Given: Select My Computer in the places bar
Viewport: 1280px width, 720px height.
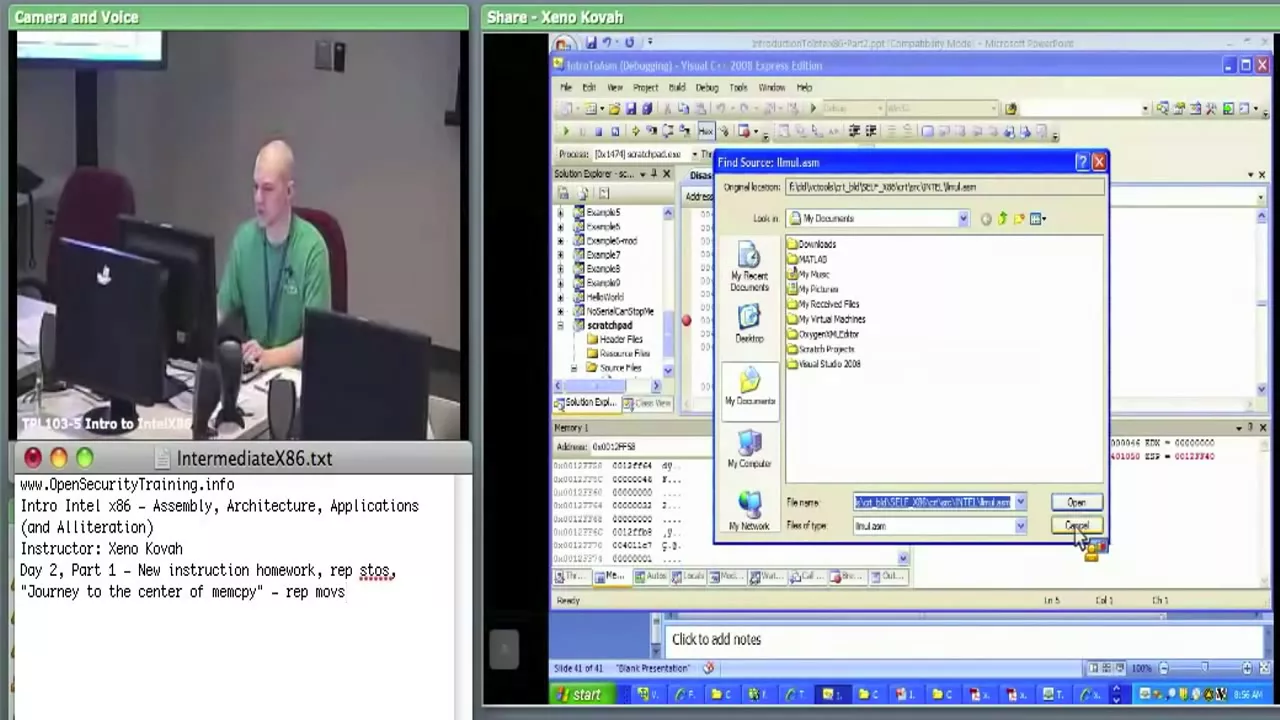Looking at the screenshot, I should (749, 450).
